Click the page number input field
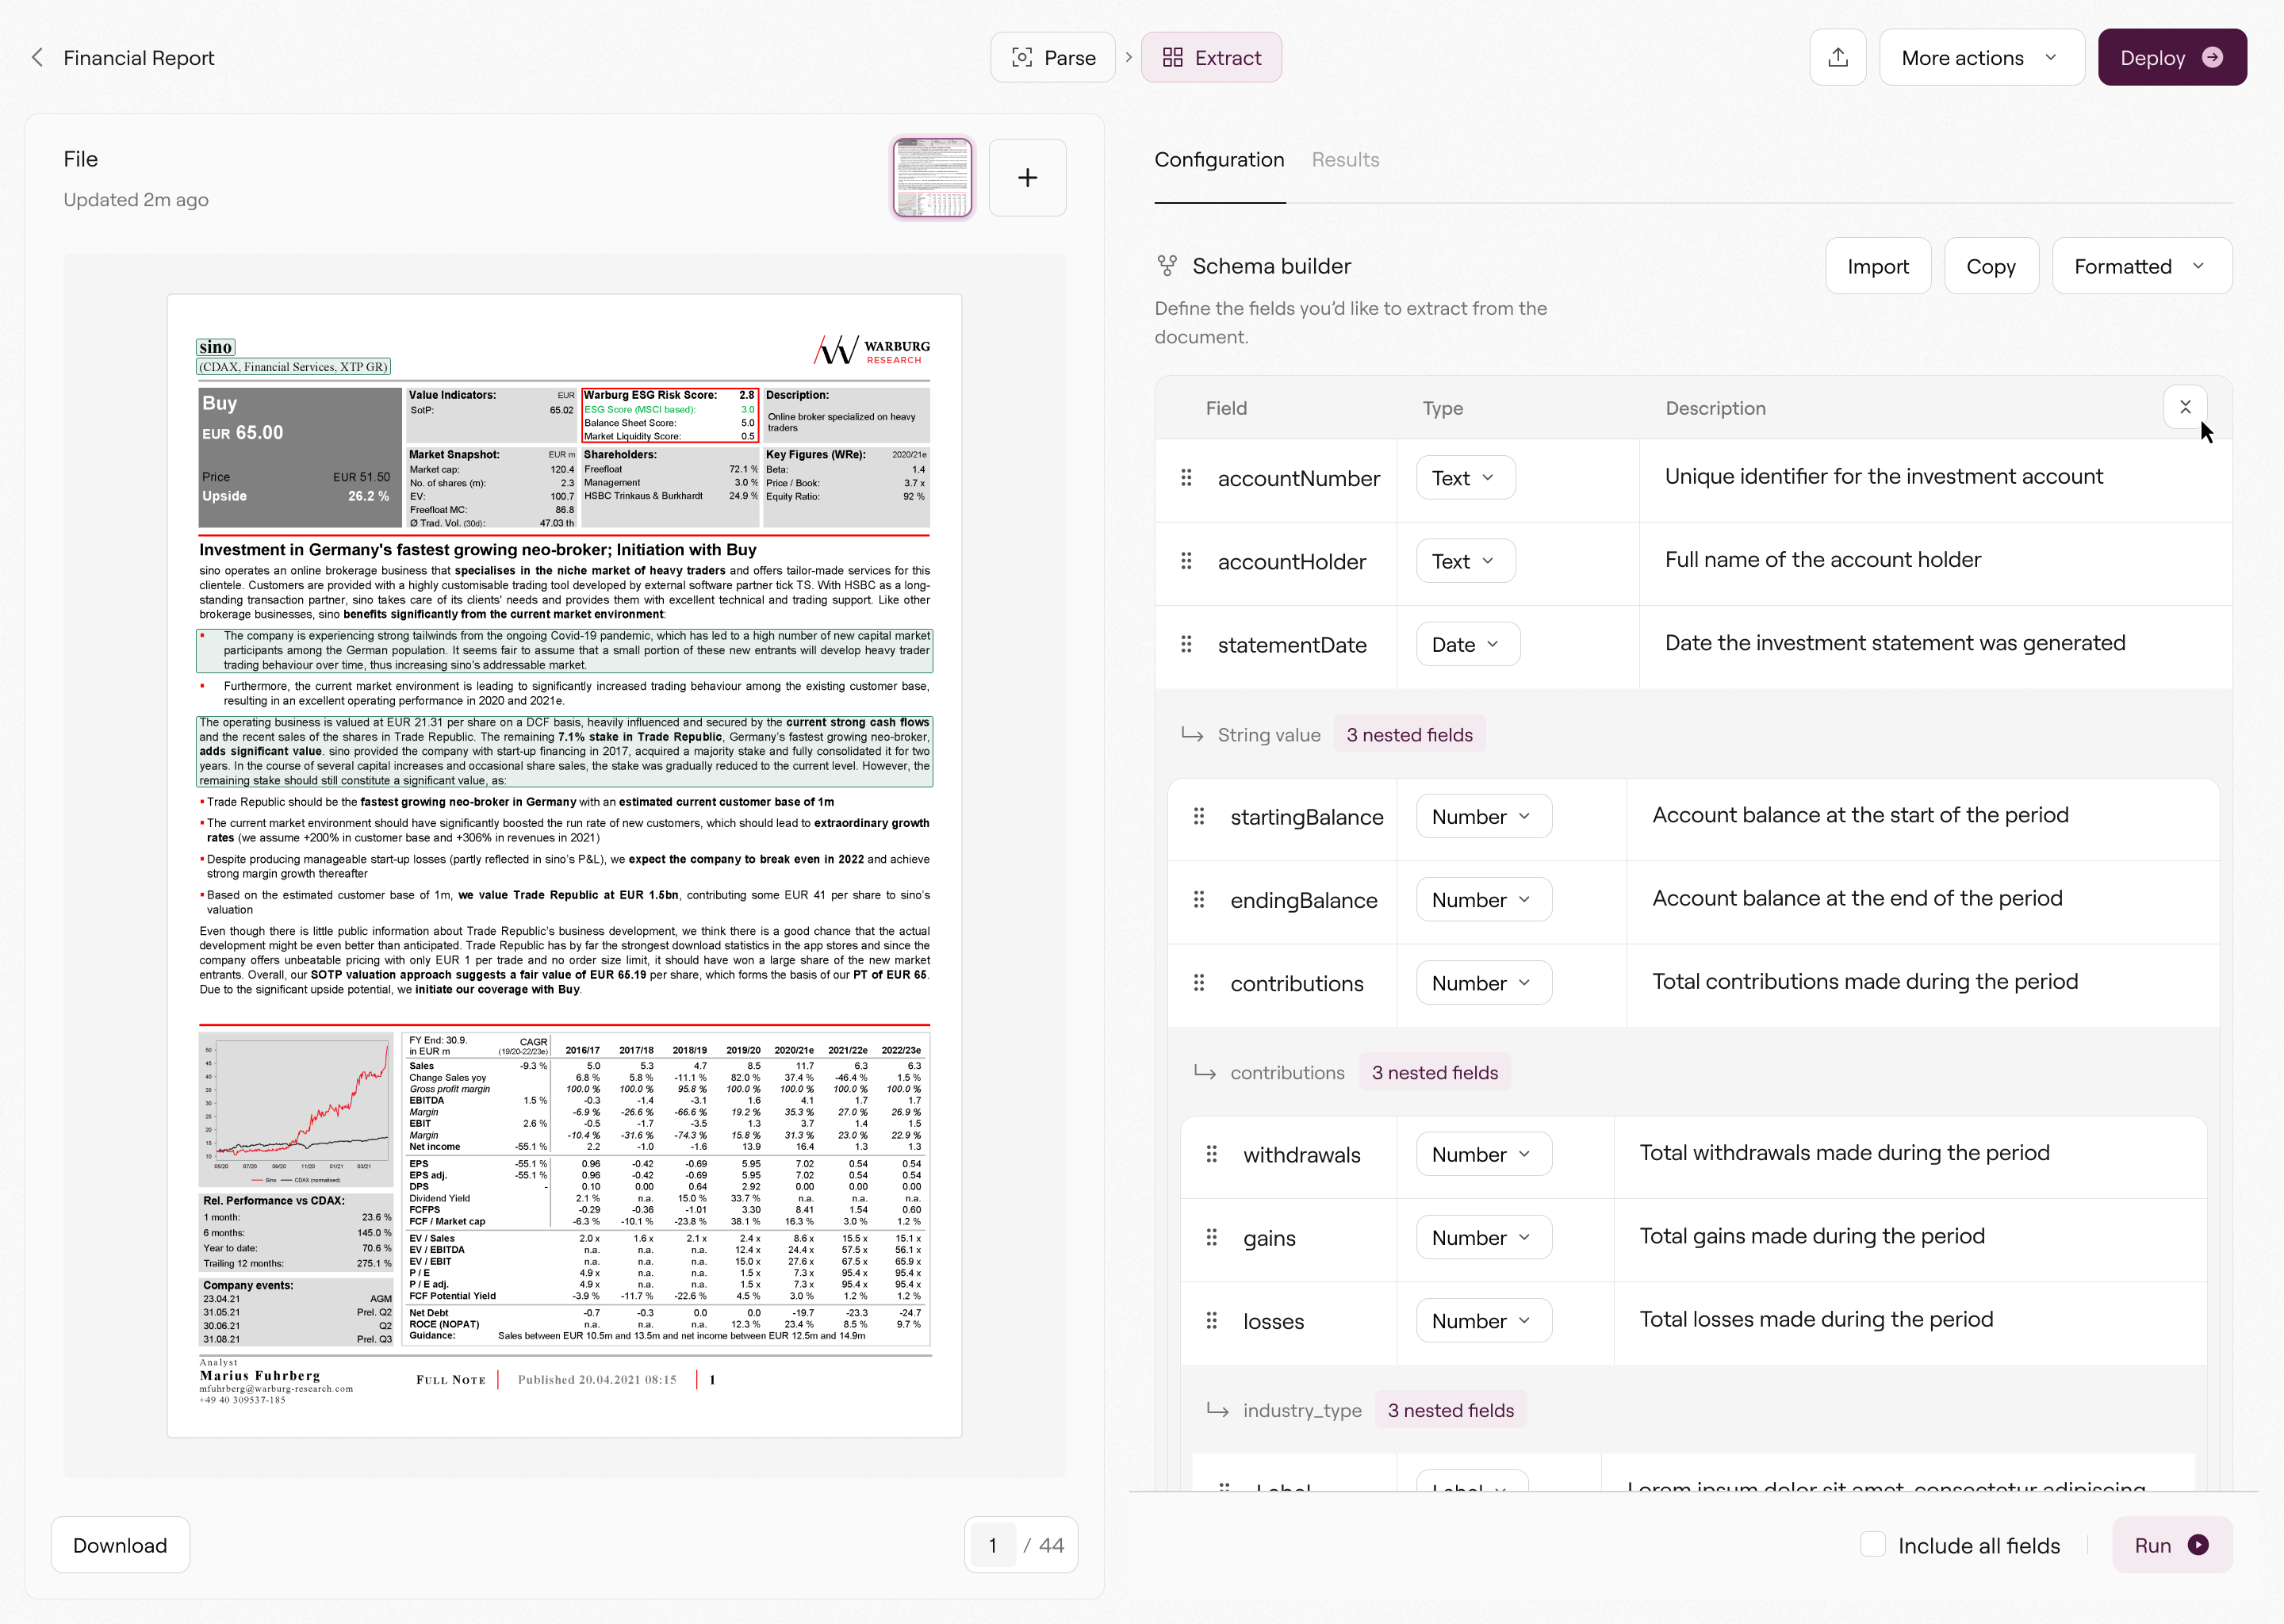 coord(992,1545)
